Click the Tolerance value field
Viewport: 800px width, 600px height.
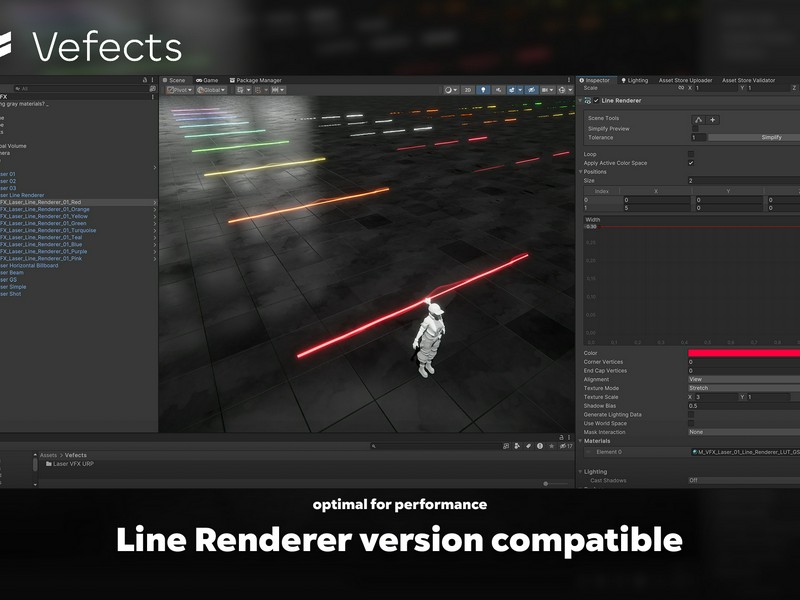coord(699,137)
